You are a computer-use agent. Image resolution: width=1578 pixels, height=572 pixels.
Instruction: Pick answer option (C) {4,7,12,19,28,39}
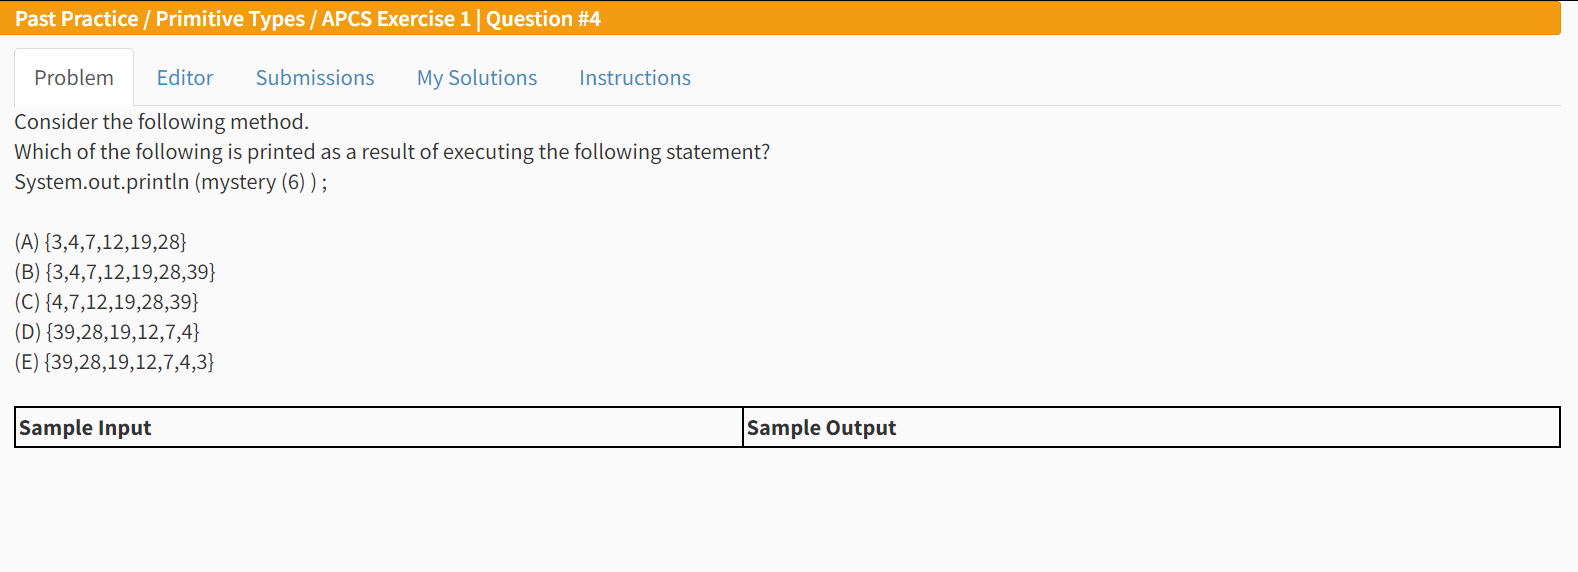107,302
